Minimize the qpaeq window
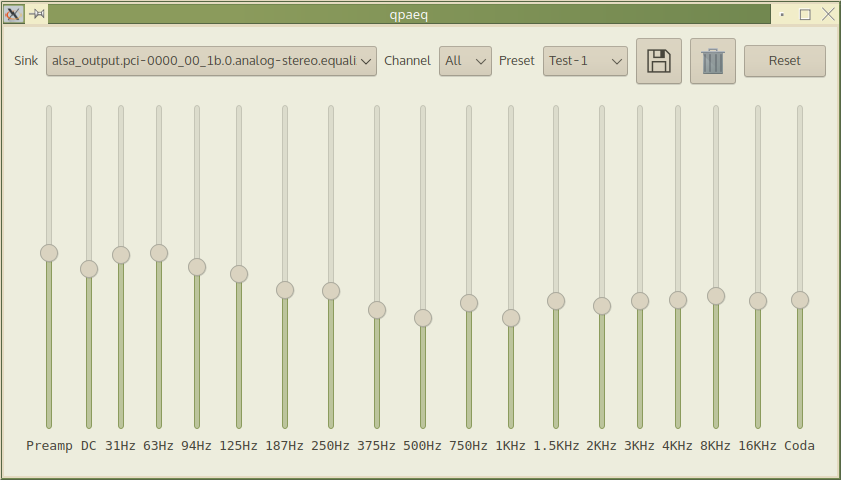Viewport: 841px width, 480px height. click(x=782, y=14)
